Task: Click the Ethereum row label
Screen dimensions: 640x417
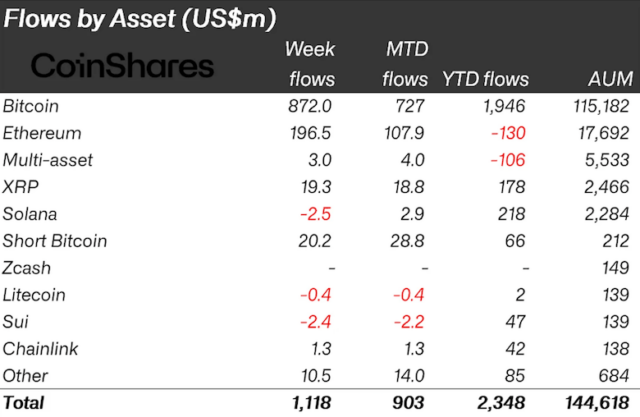Action: coord(41,132)
